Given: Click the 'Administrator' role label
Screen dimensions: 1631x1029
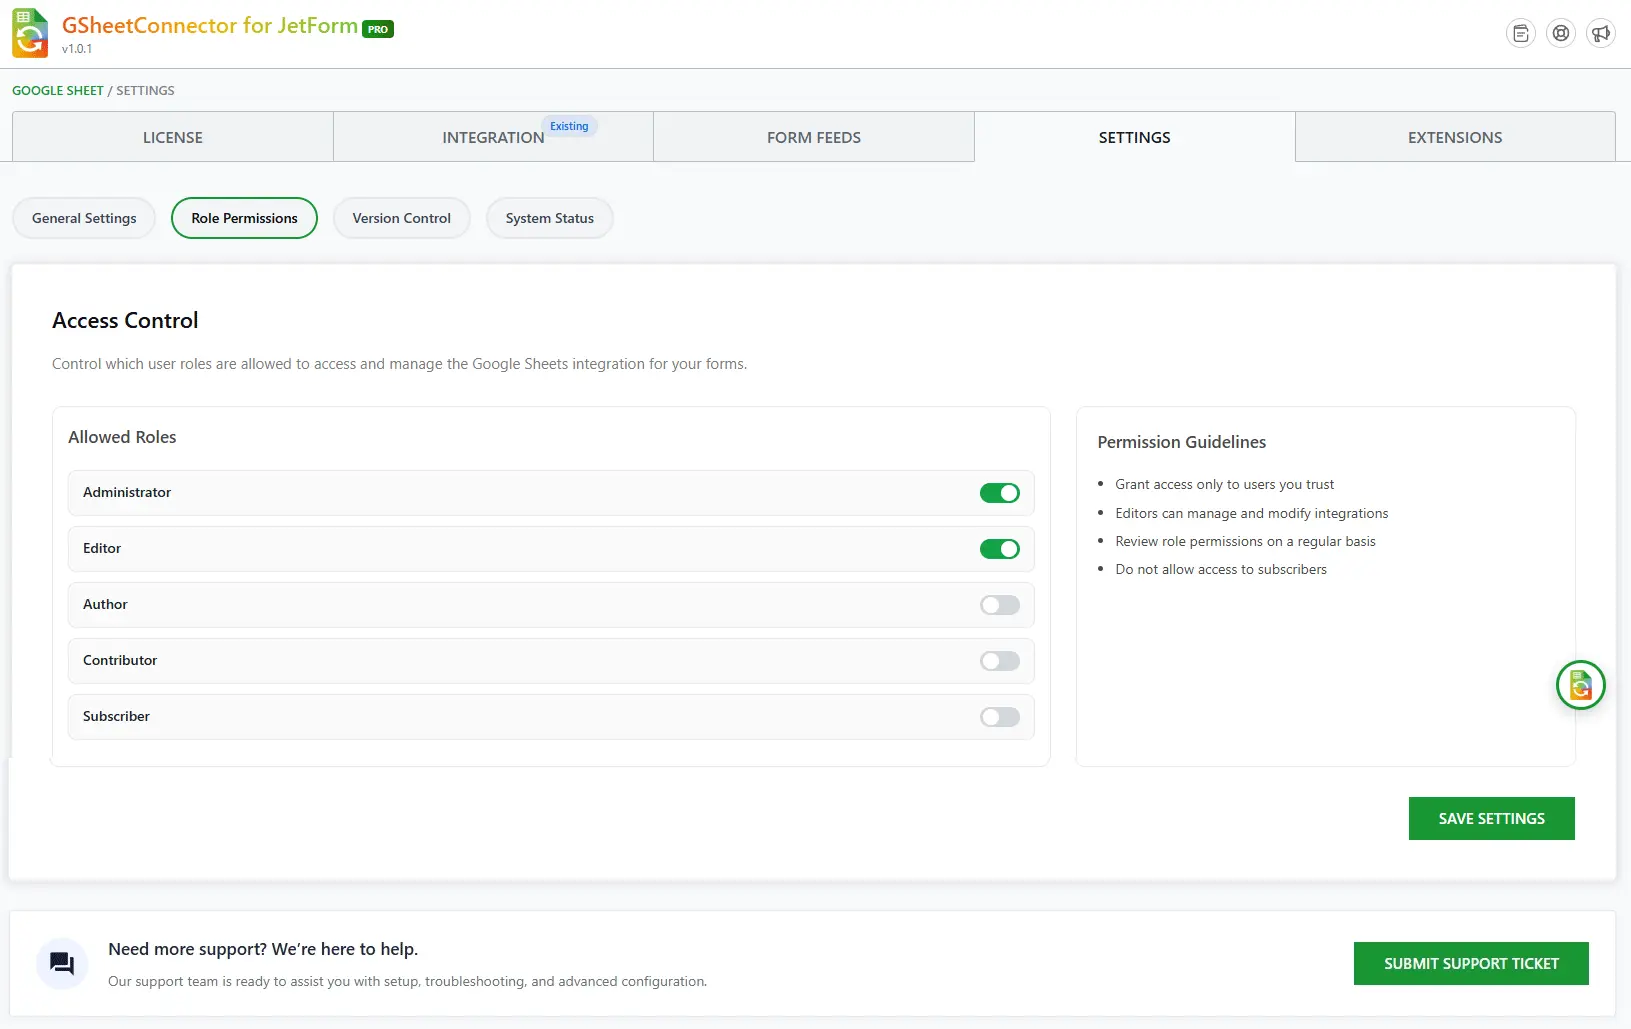Looking at the screenshot, I should [127, 492].
